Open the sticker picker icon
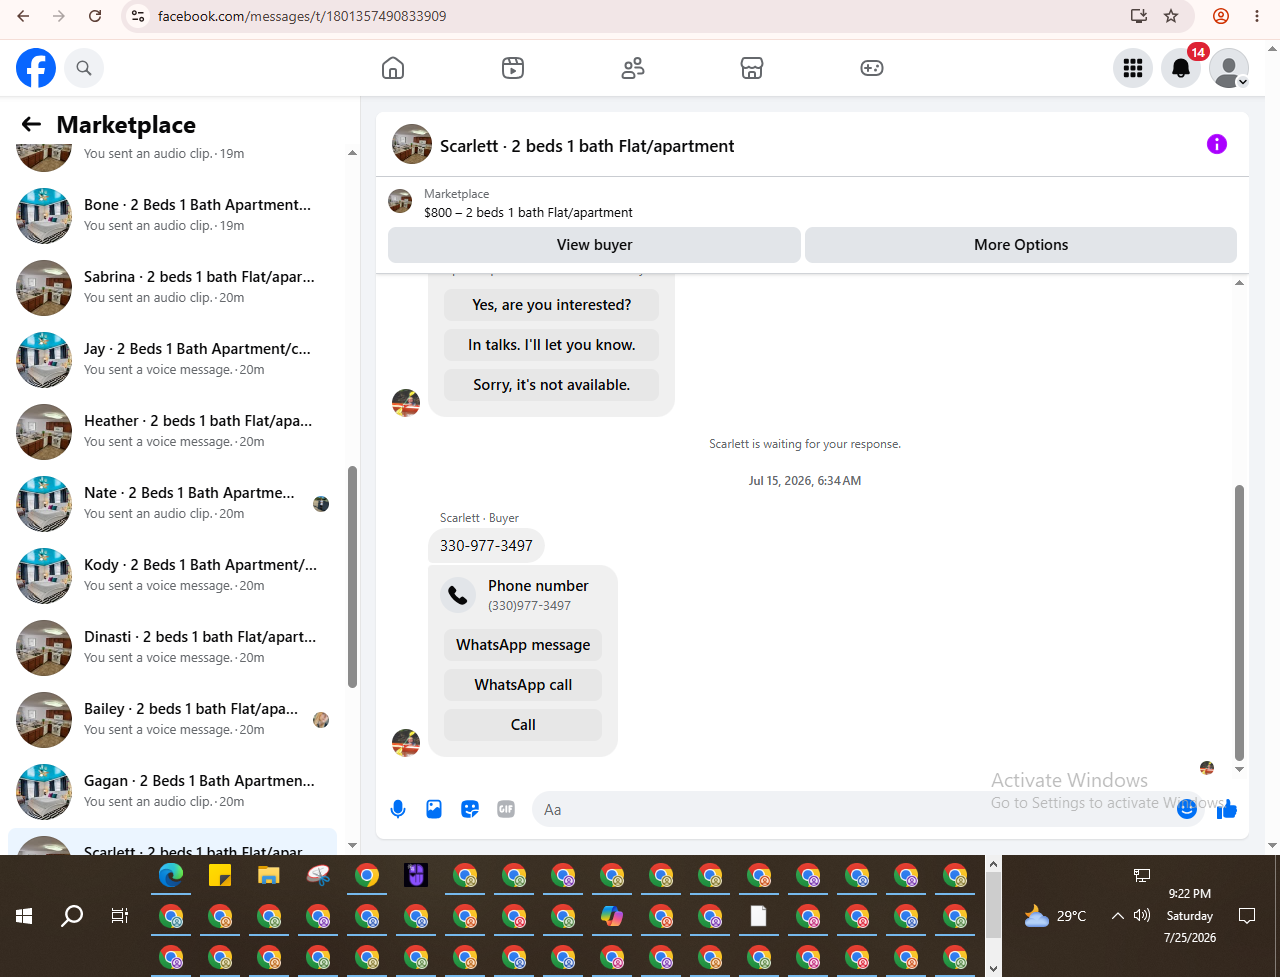Screen dimensions: 1280x977 470,809
